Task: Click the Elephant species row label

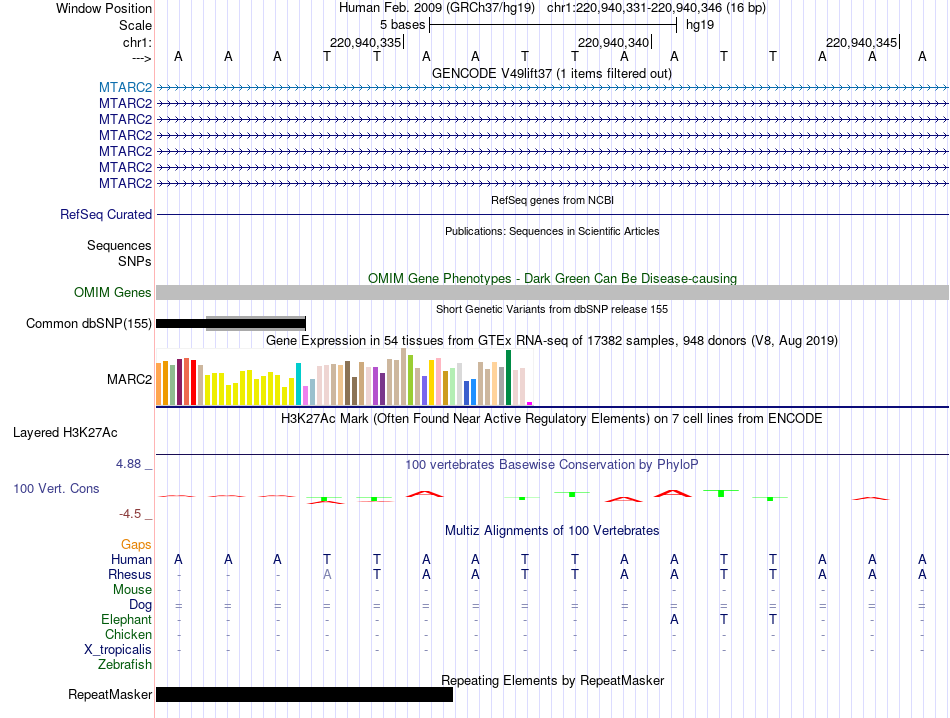Action: (126, 619)
